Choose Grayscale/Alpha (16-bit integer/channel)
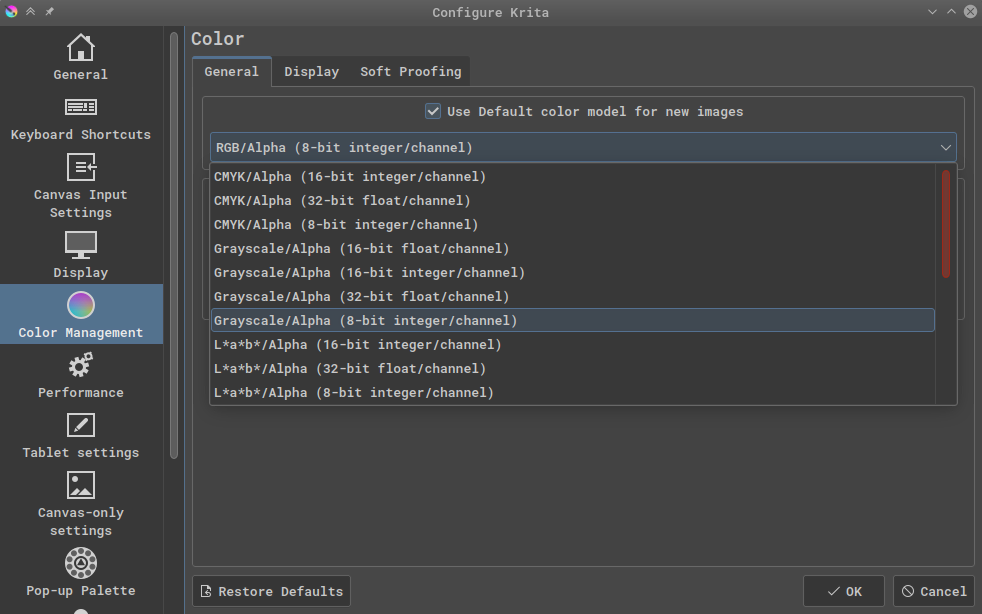This screenshot has height=614, width=982. point(572,273)
